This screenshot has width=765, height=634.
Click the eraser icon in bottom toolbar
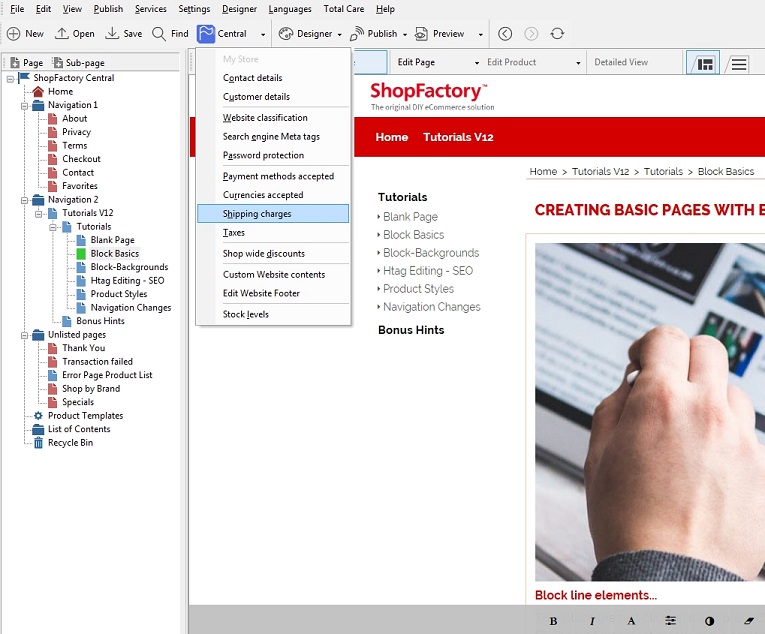(x=749, y=621)
